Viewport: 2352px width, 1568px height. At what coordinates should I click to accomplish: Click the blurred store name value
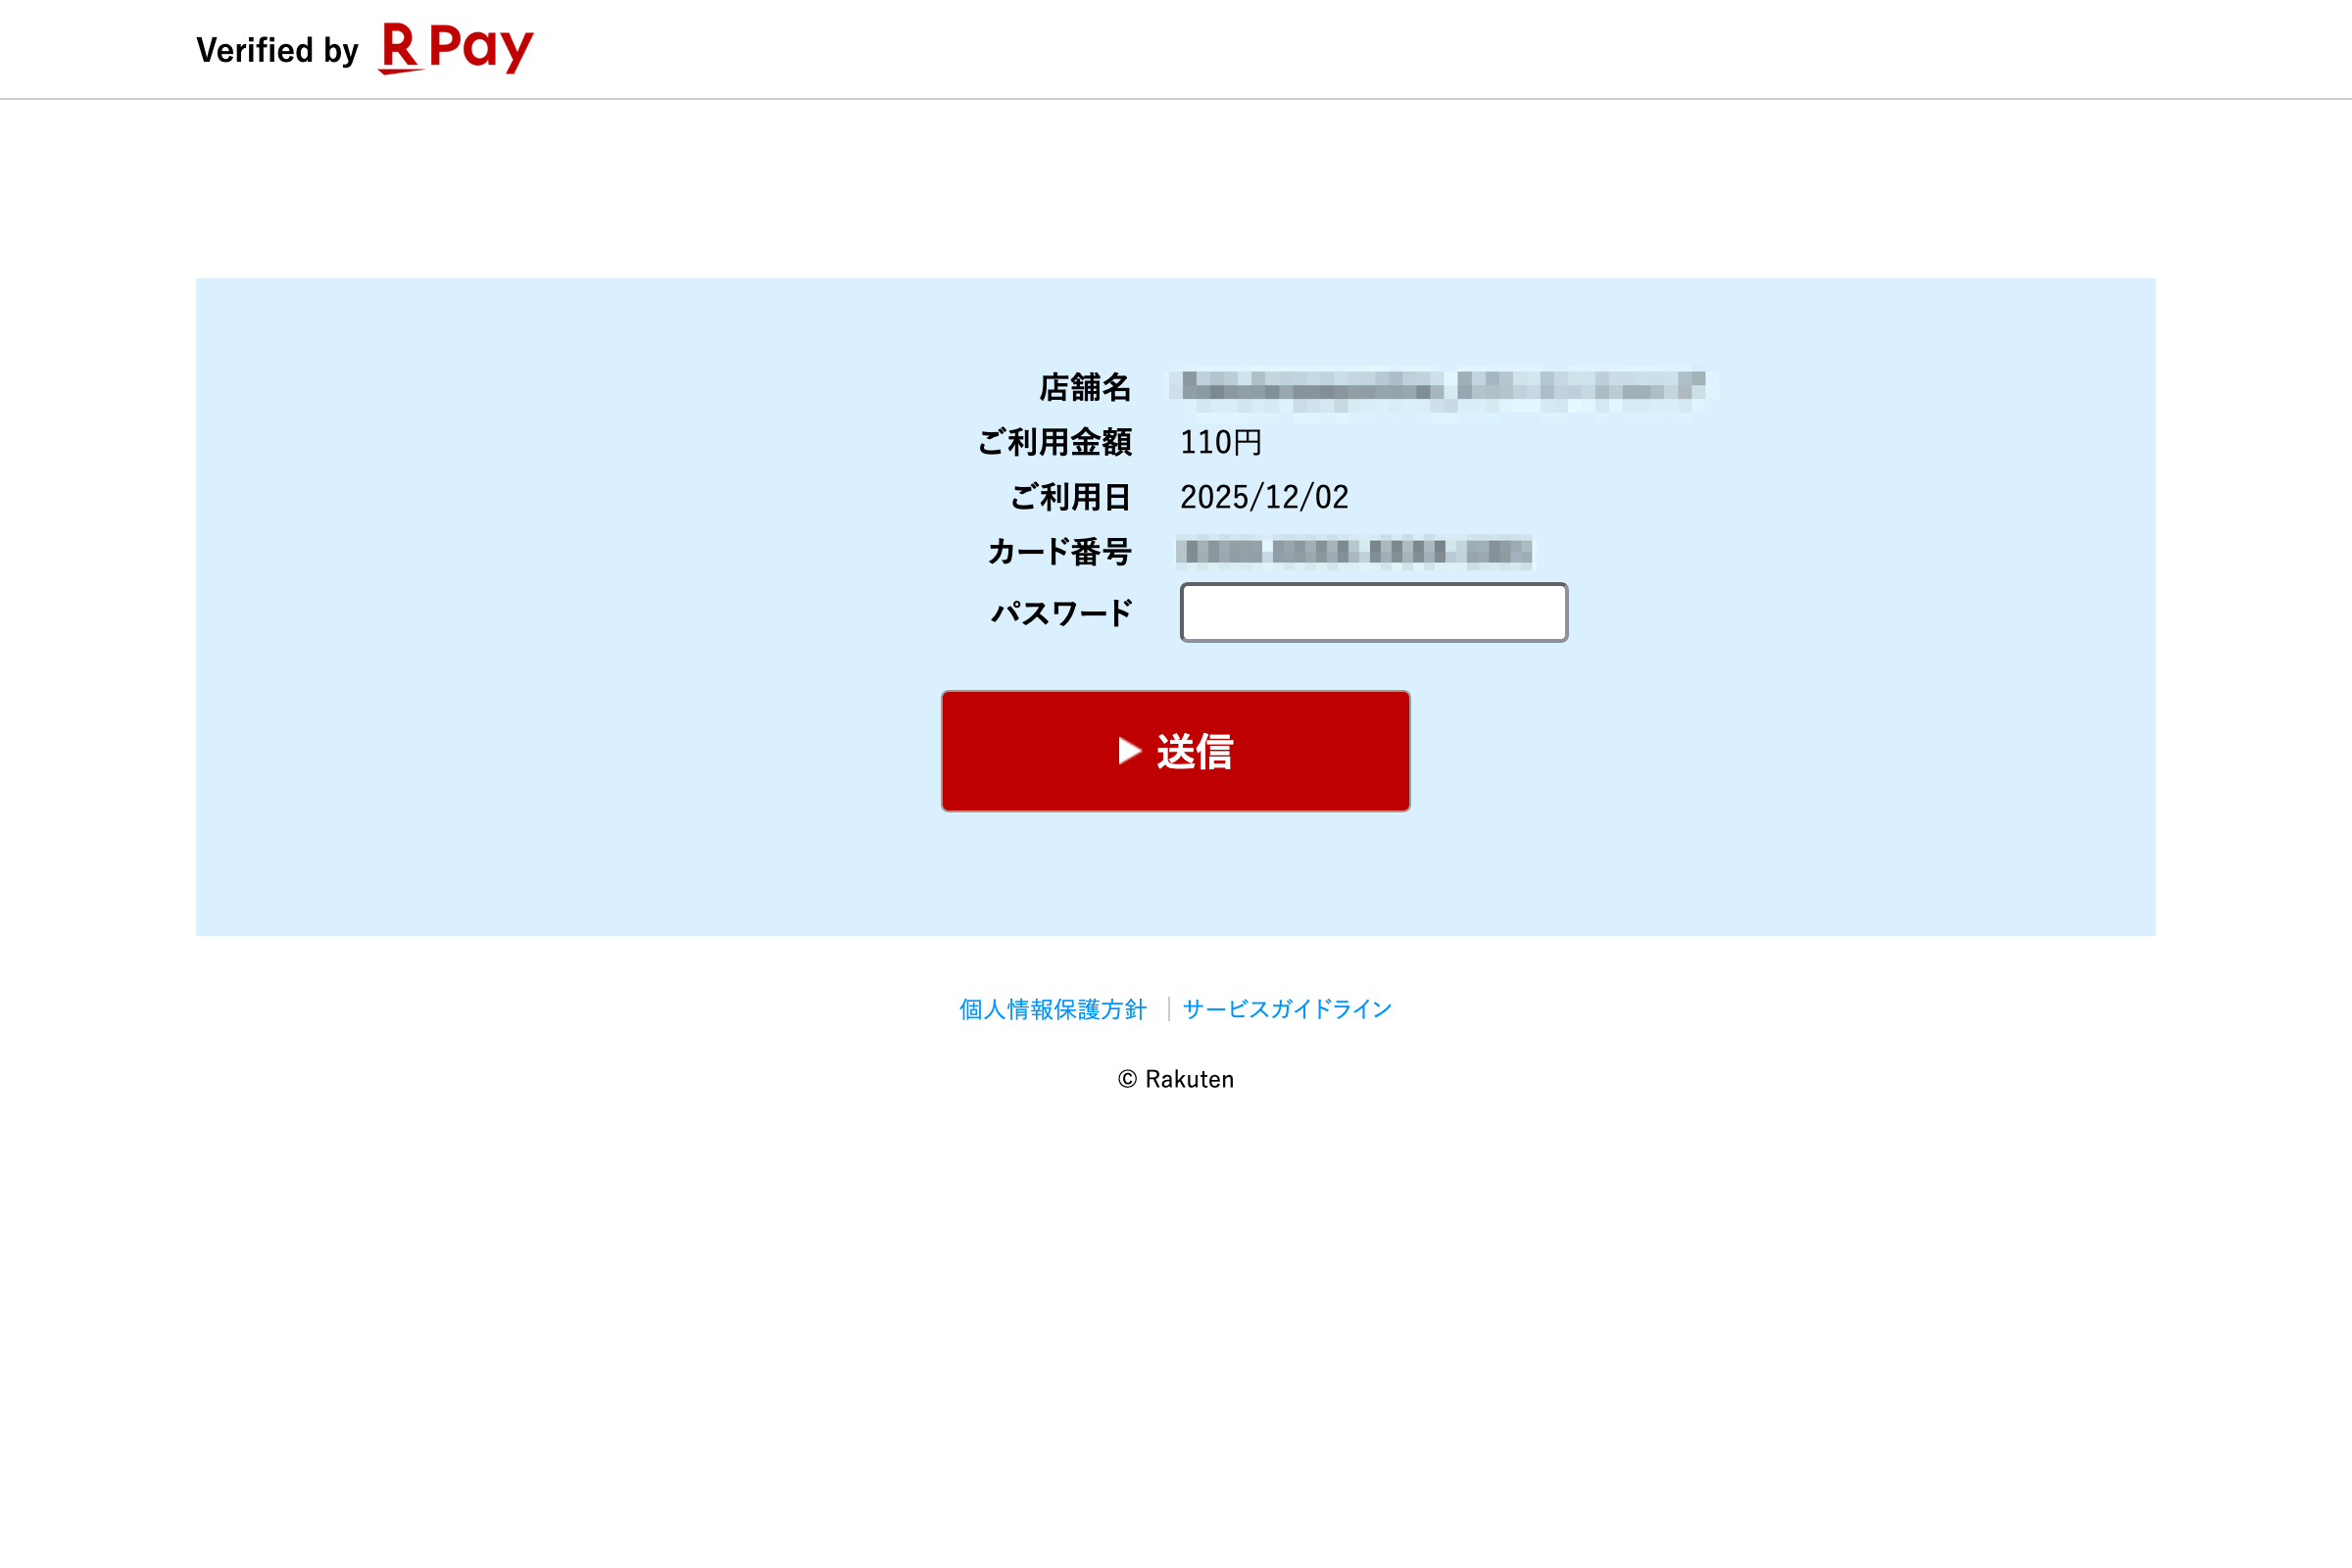pos(1443,387)
